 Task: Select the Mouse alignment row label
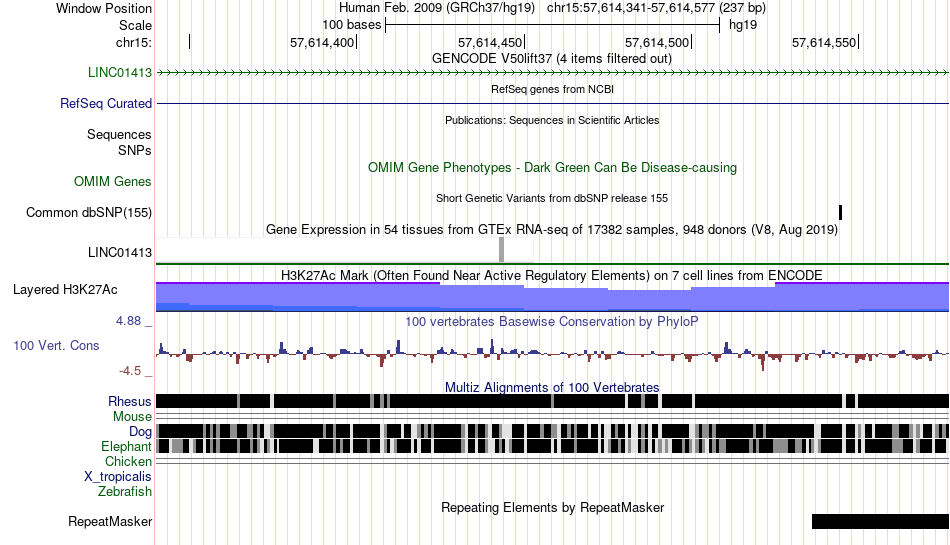132,417
